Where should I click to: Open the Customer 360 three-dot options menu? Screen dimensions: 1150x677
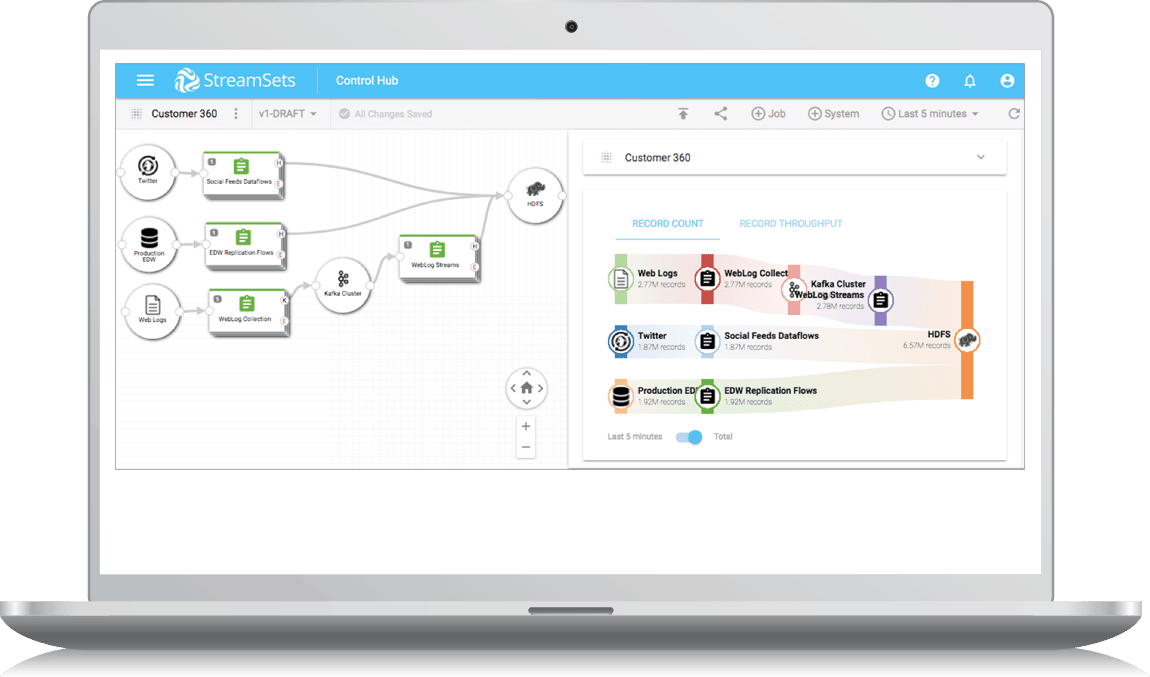click(235, 114)
